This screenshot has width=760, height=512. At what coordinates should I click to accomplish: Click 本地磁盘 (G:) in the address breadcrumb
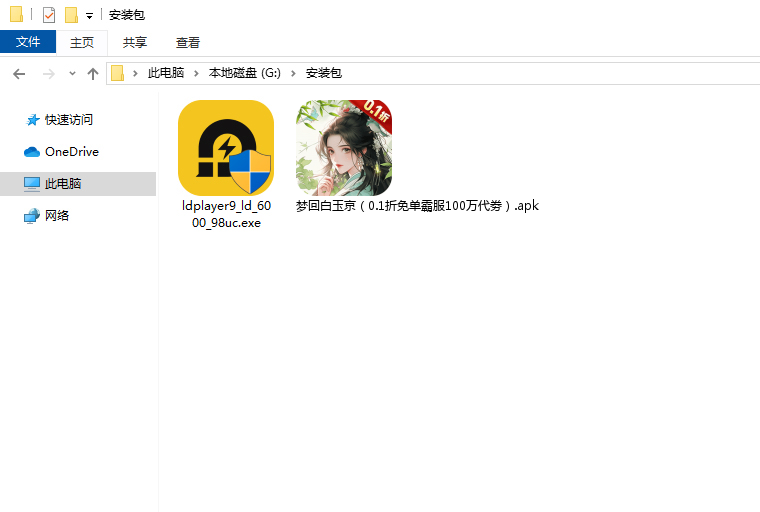pyautogui.click(x=245, y=73)
